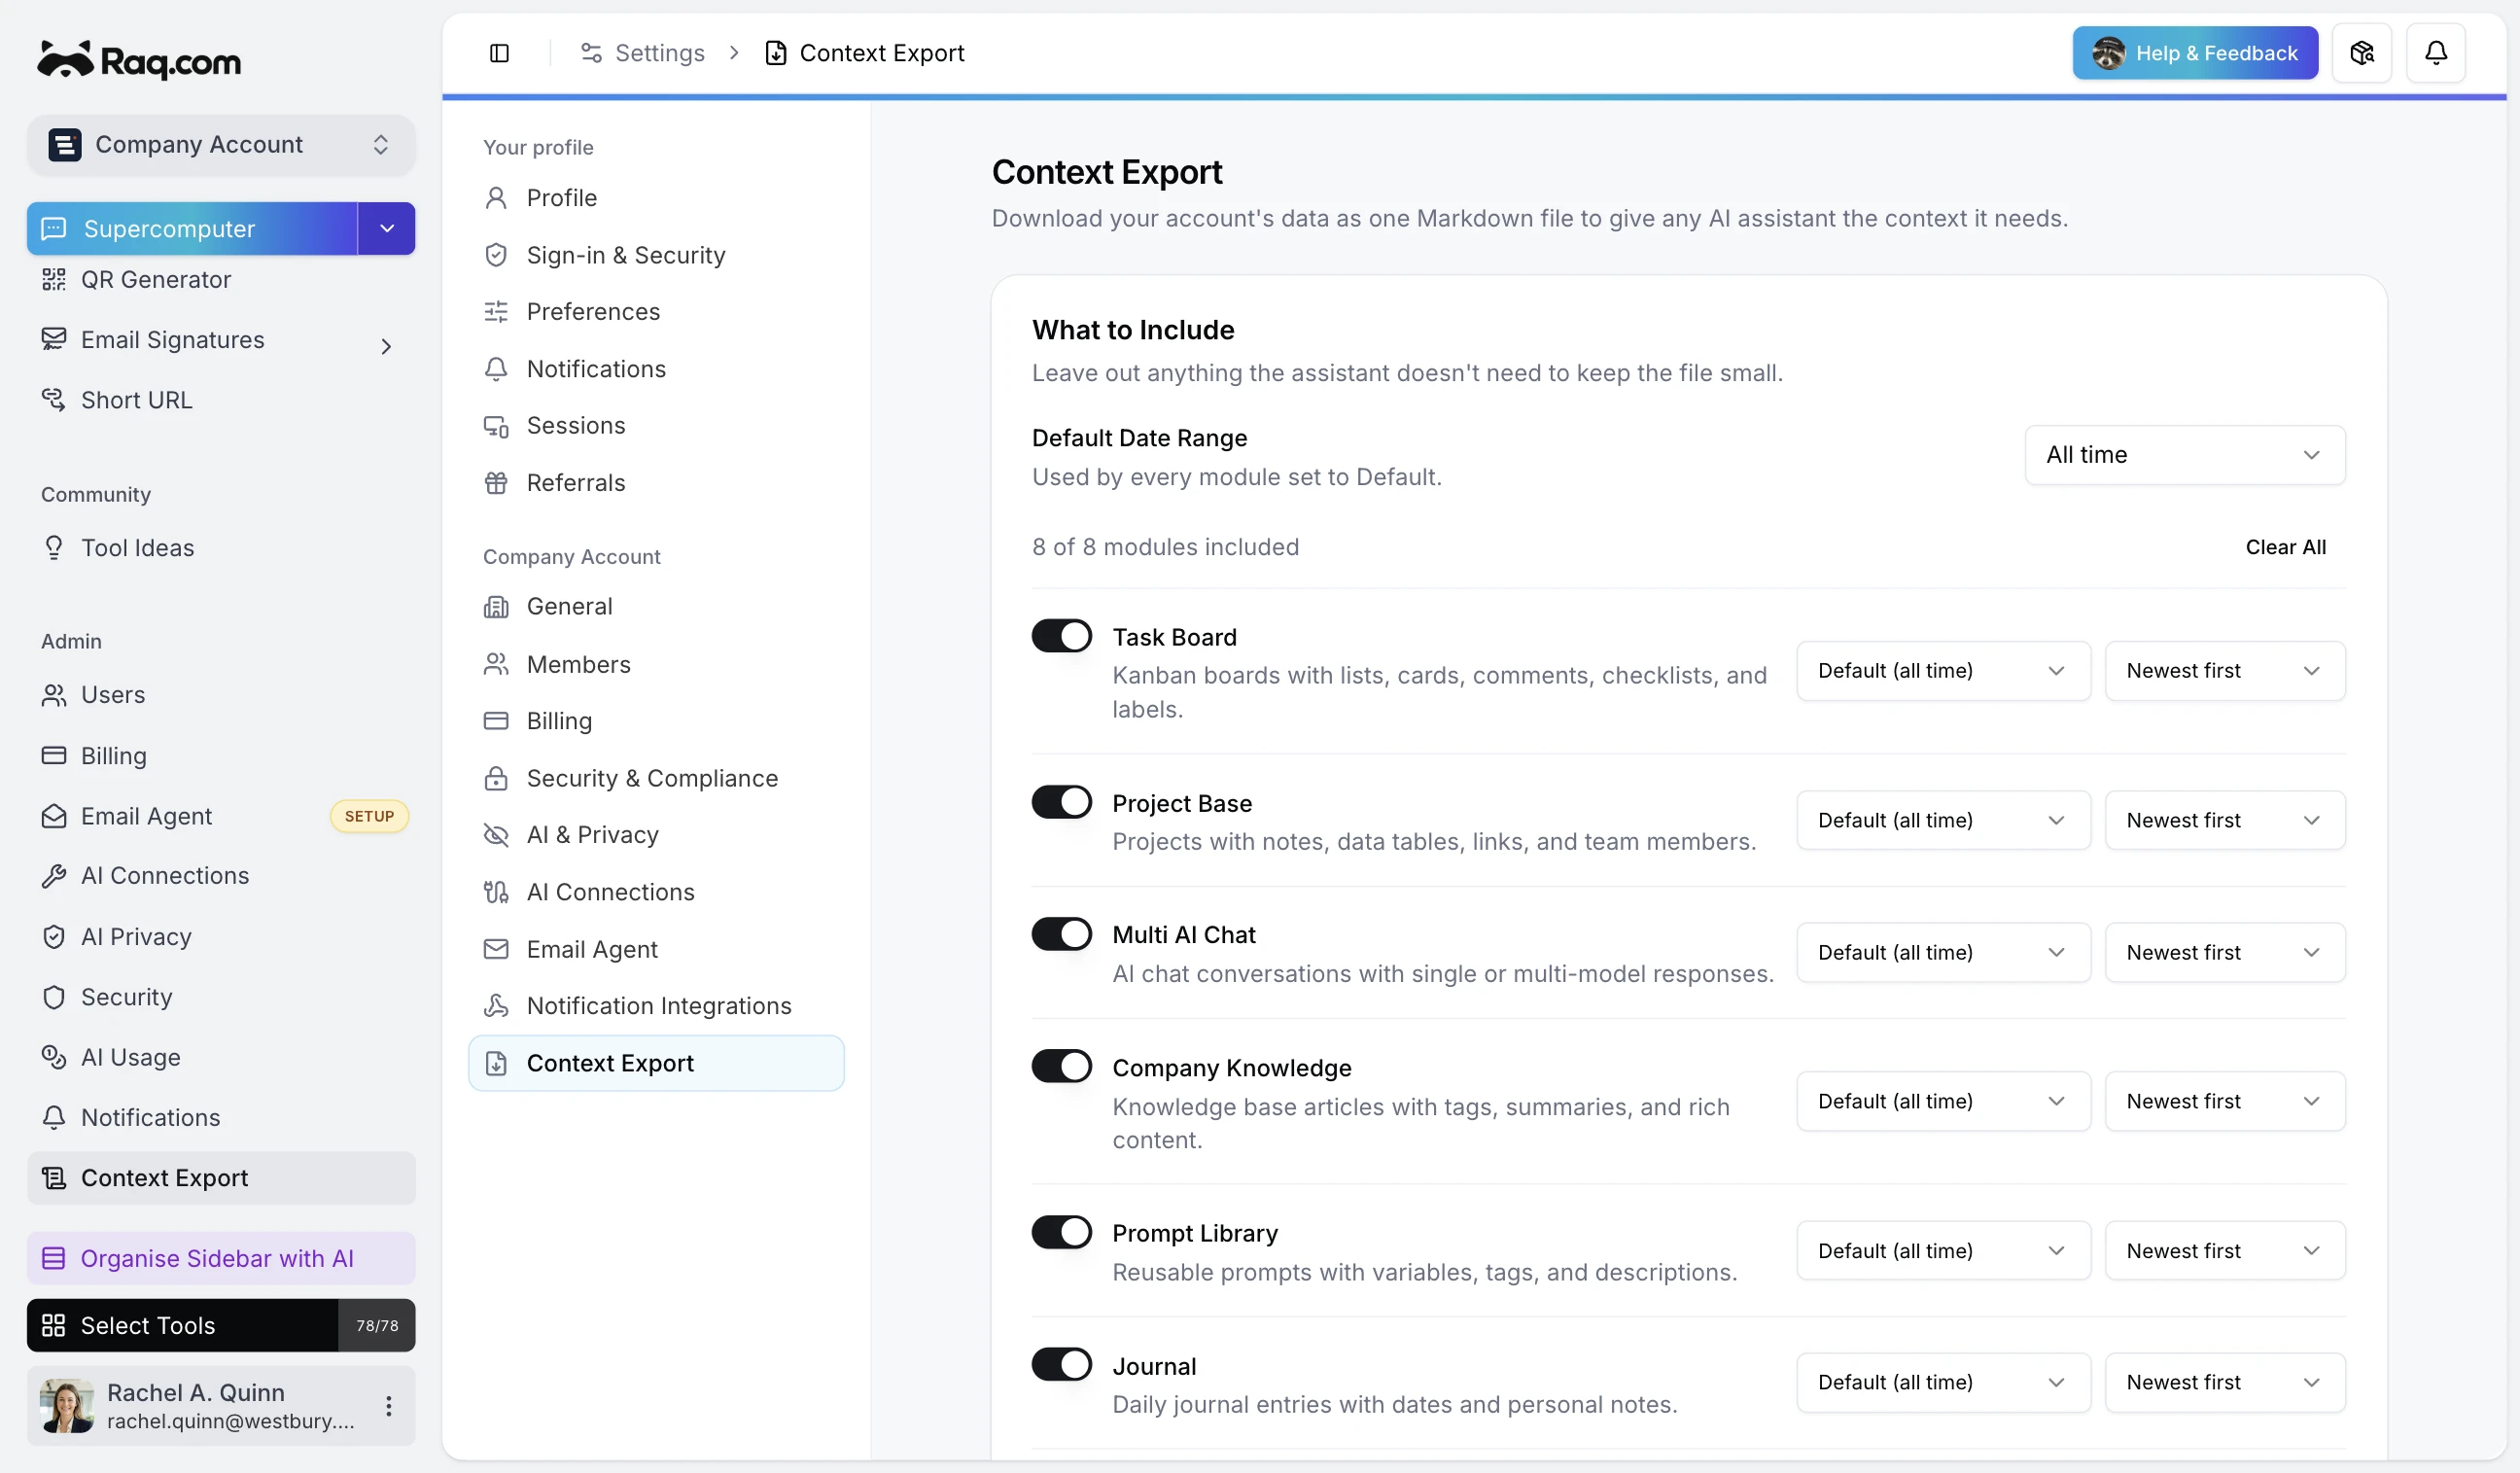The width and height of the screenshot is (2520, 1473).
Task: Open the Notifications profile settings
Action: pos(656,369)
